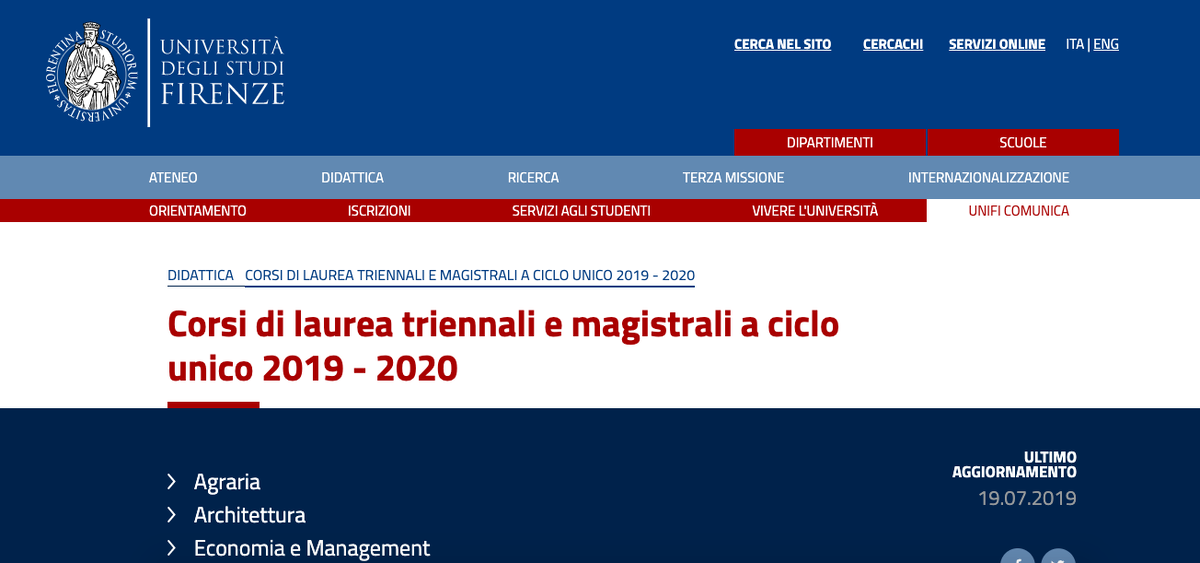Open the Servizi Online link
Viewport: 1200px width, 563px height.
(997, 44)
